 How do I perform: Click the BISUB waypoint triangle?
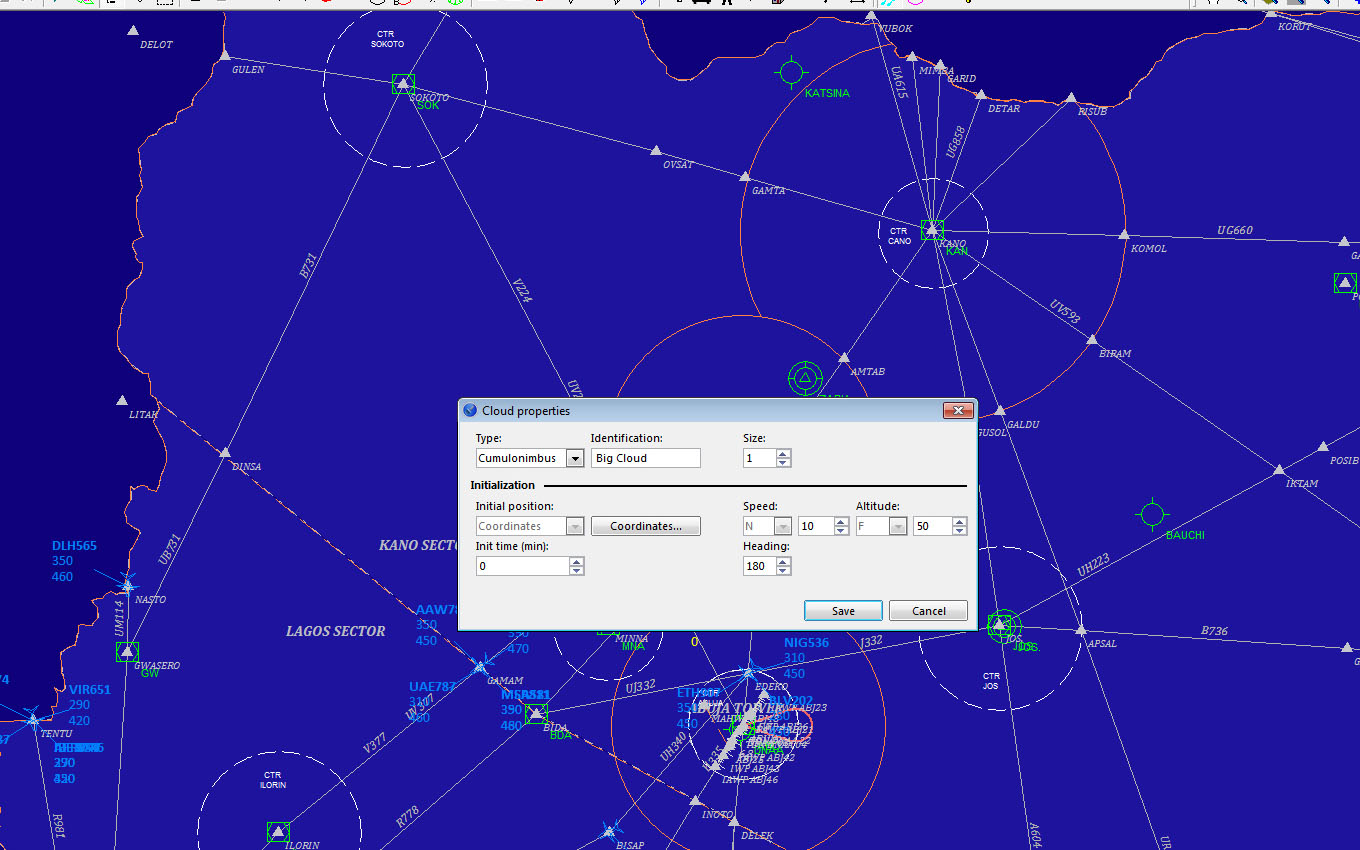[1071, 98]
